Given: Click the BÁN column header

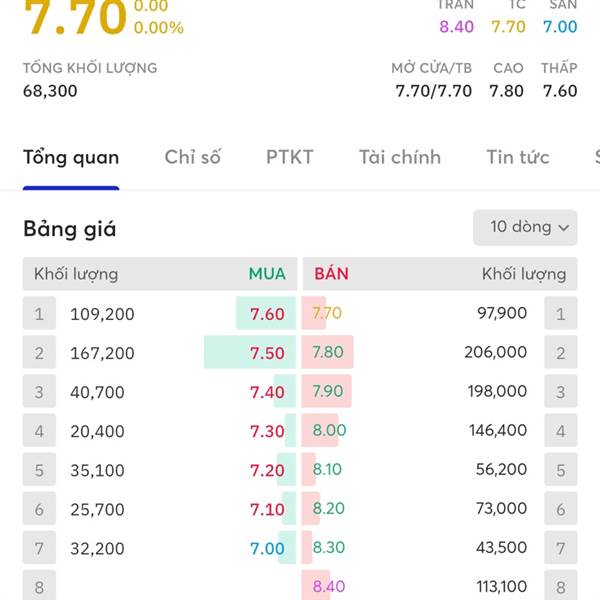Looking at the screenshot, I should pyautogui.click(x=331, y=274).
